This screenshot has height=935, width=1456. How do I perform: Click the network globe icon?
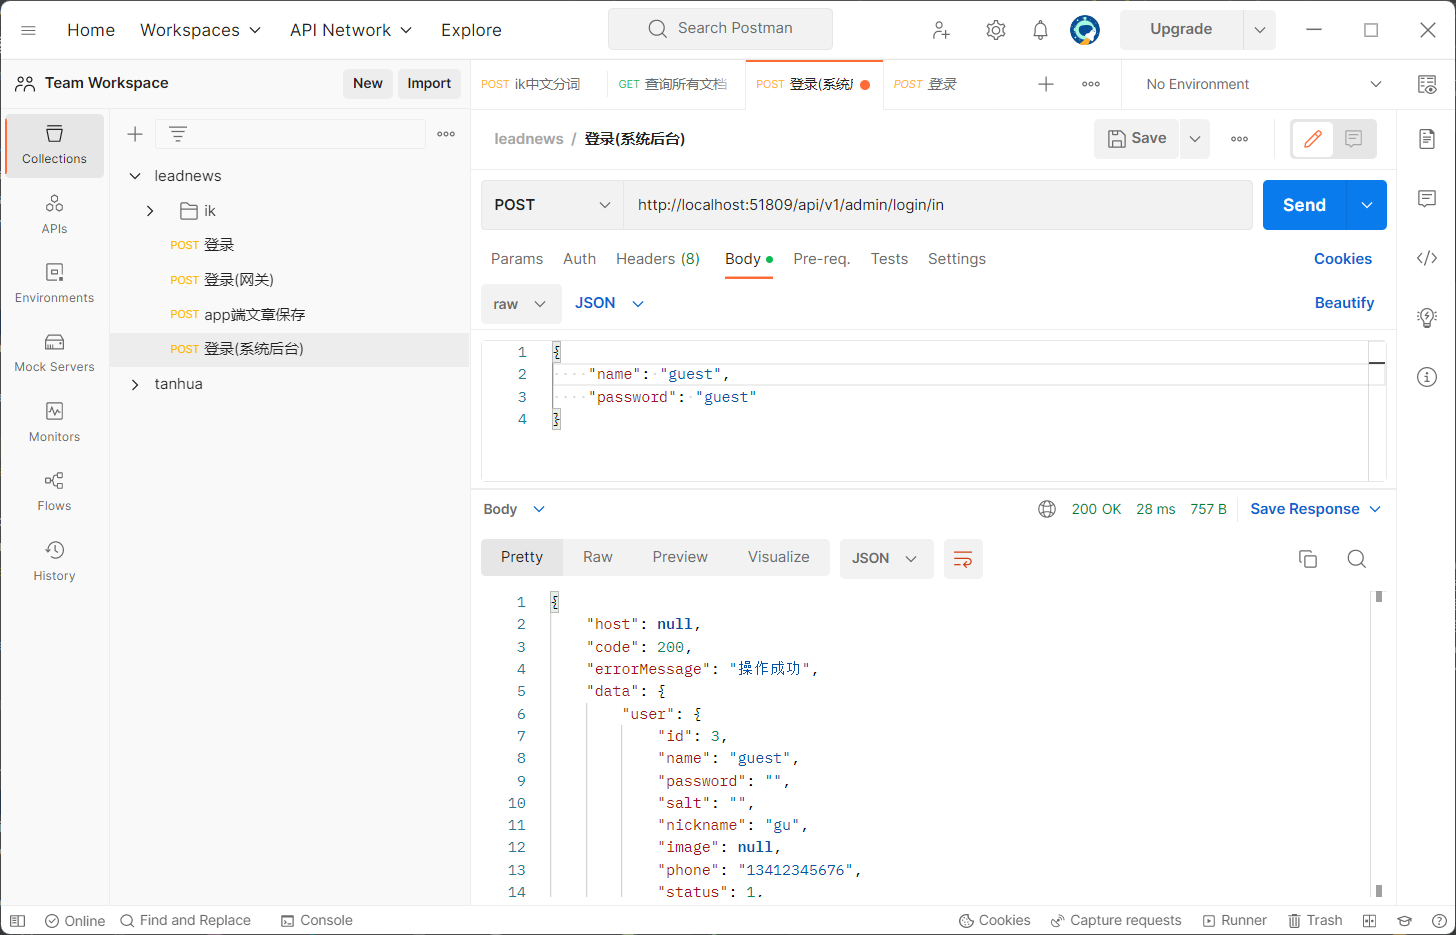(1047, 509)
